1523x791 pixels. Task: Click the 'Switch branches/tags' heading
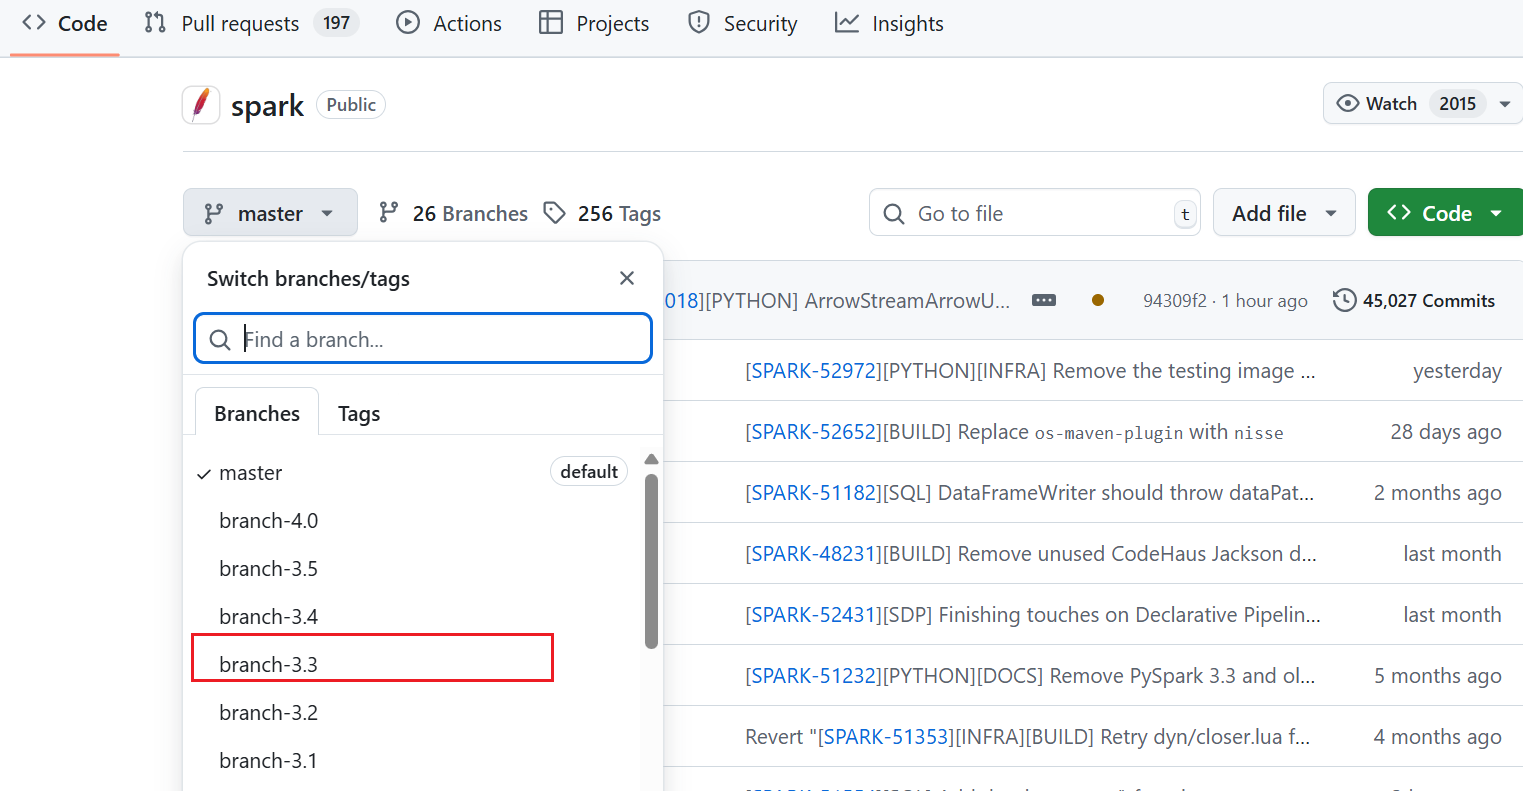308,279
